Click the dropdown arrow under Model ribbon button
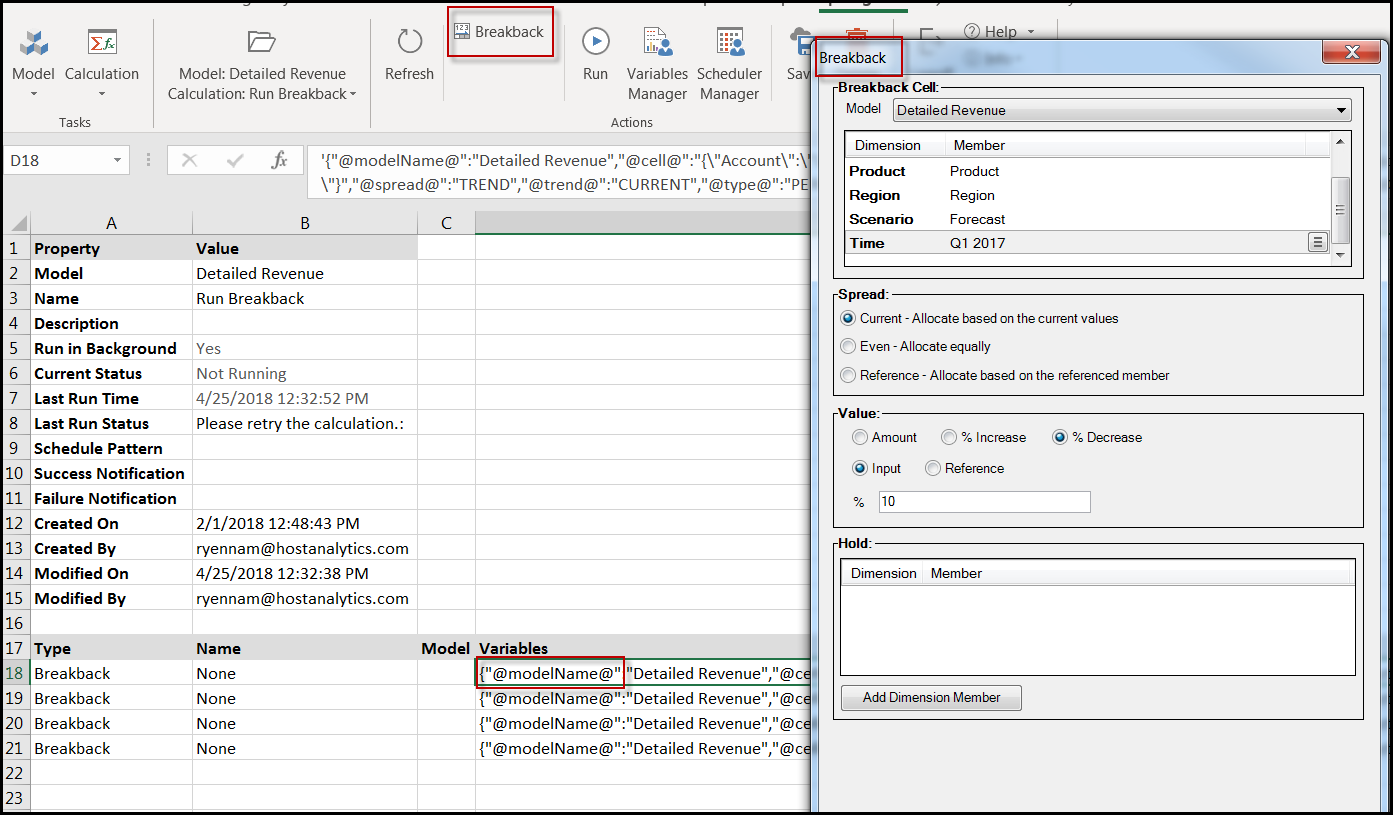 pos(33,94)
